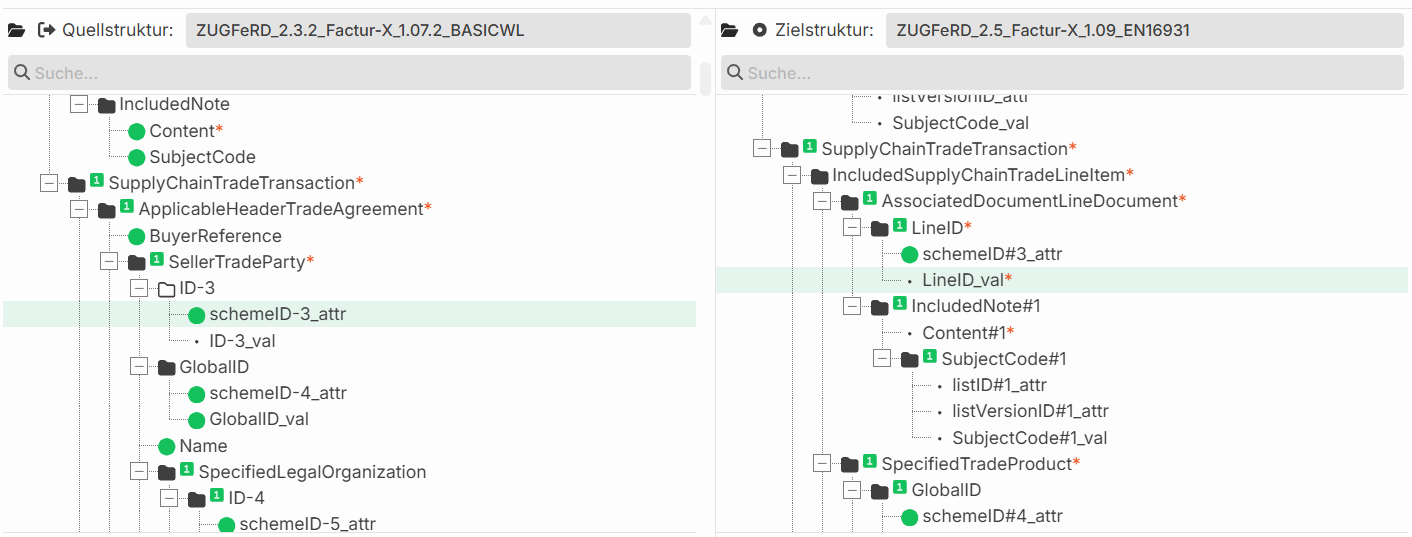This screenshot has width=1412, height=537.
Task: Click the green dot of GlobalID_val
Action: click(x=197, y=420)
